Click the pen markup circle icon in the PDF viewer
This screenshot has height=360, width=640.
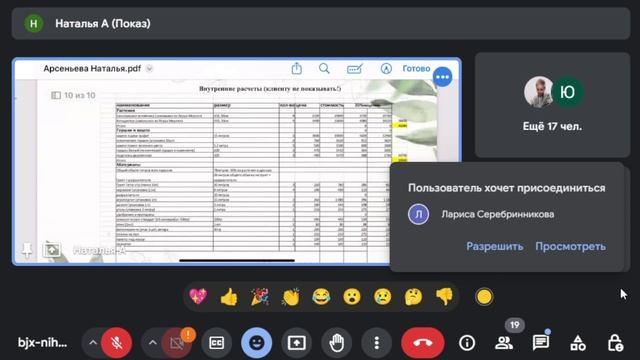click(x=386, y=68)
